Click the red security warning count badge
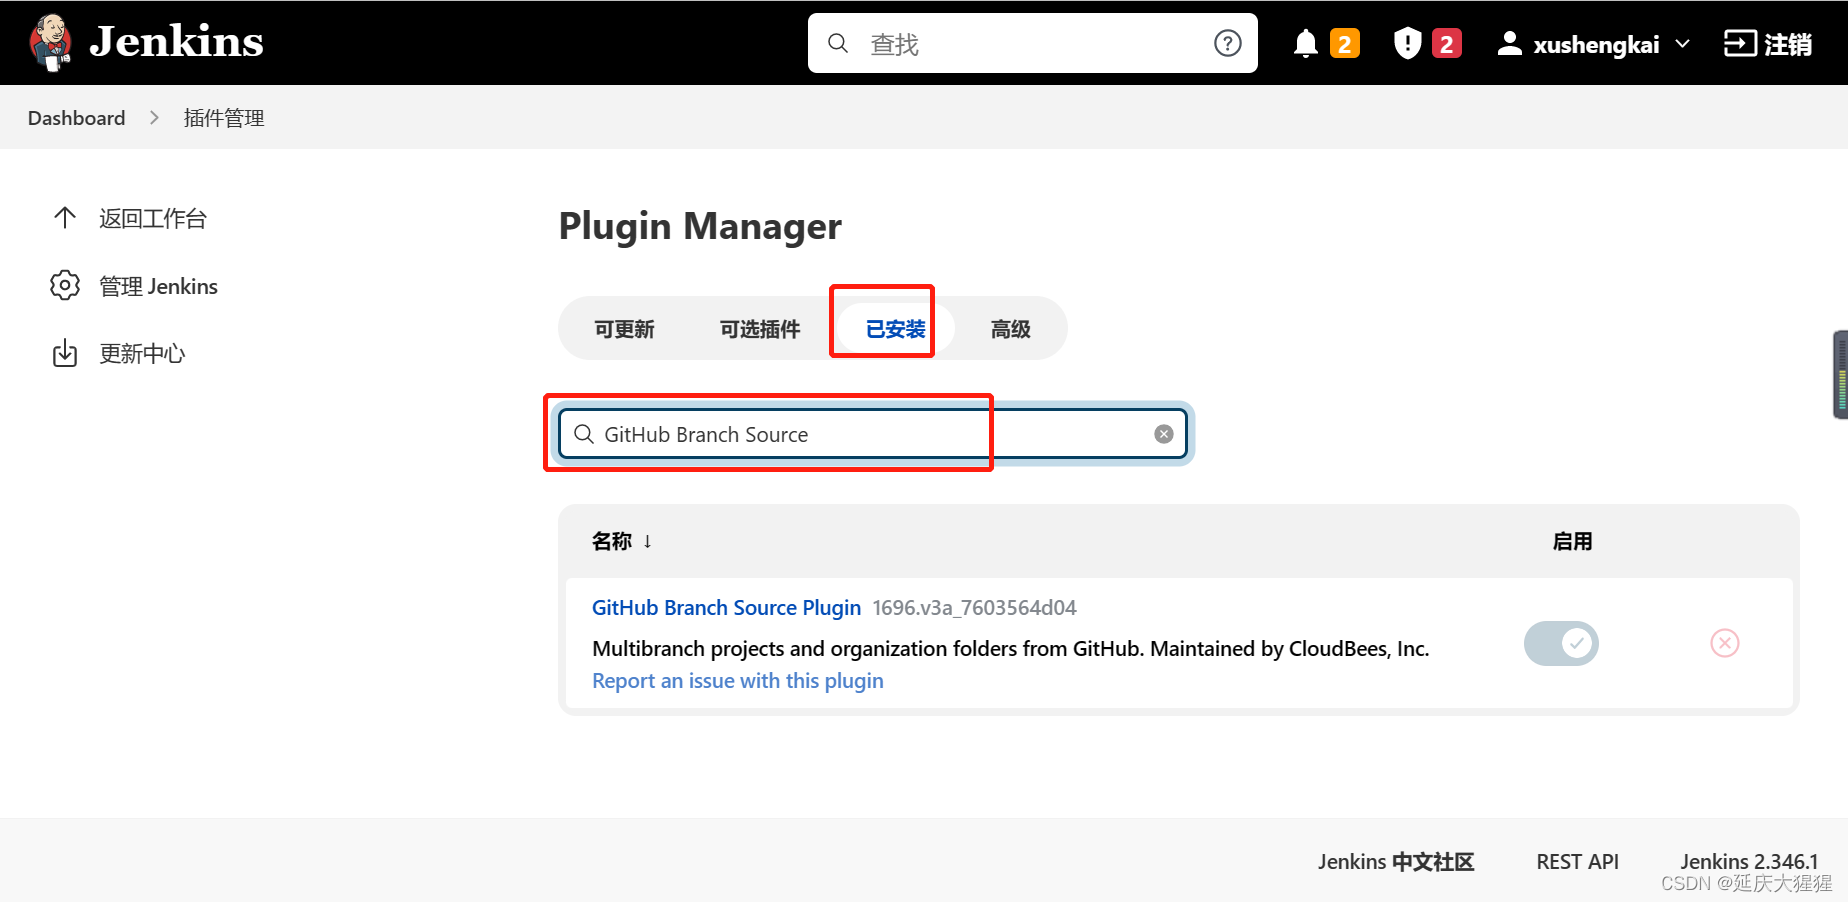 point(1446,44)
